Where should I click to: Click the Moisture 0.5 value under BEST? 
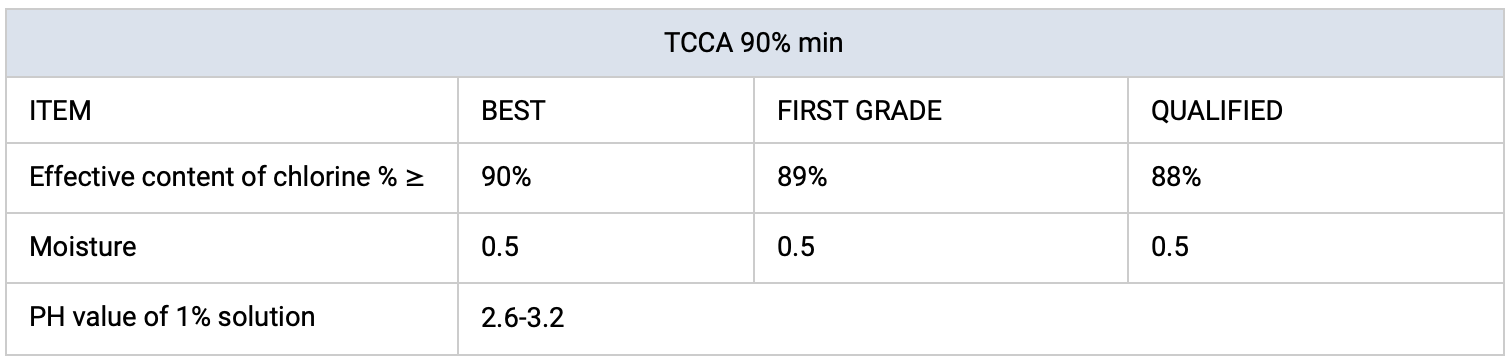(605, 248)
